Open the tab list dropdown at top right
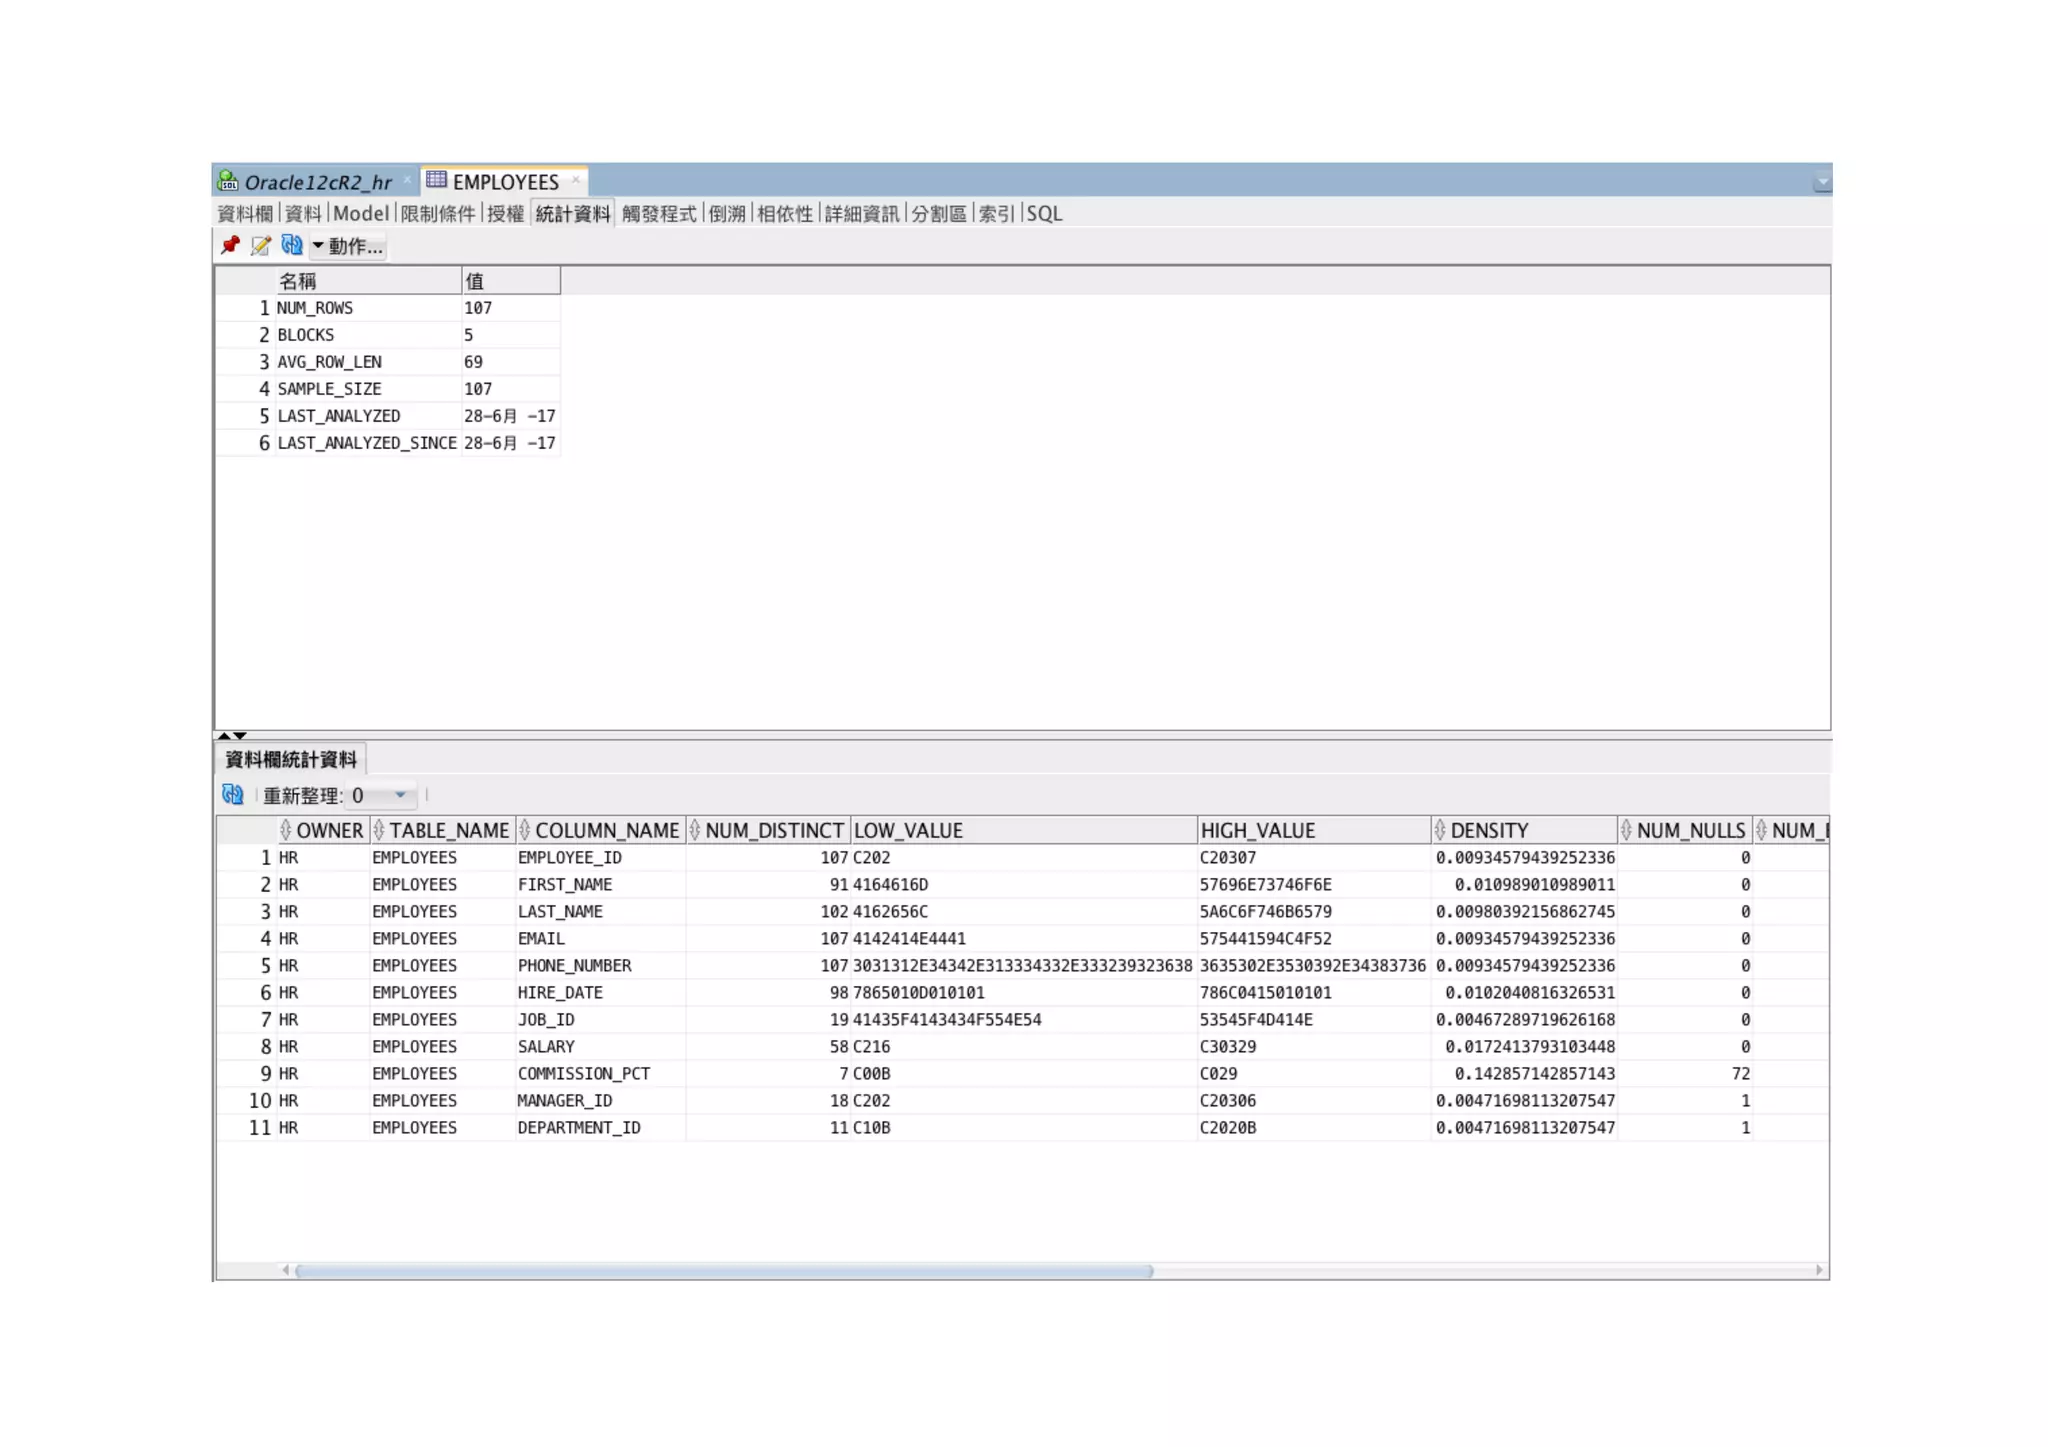The image size is (2048, 1447). [x=1822, y=182]
